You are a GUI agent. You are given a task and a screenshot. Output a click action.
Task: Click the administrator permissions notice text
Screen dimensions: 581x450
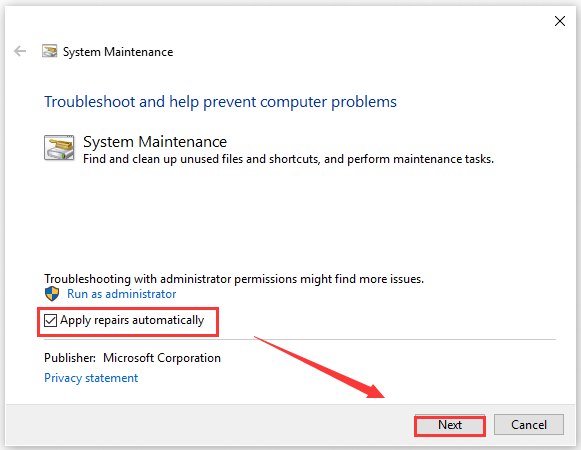tap(234, 279)
